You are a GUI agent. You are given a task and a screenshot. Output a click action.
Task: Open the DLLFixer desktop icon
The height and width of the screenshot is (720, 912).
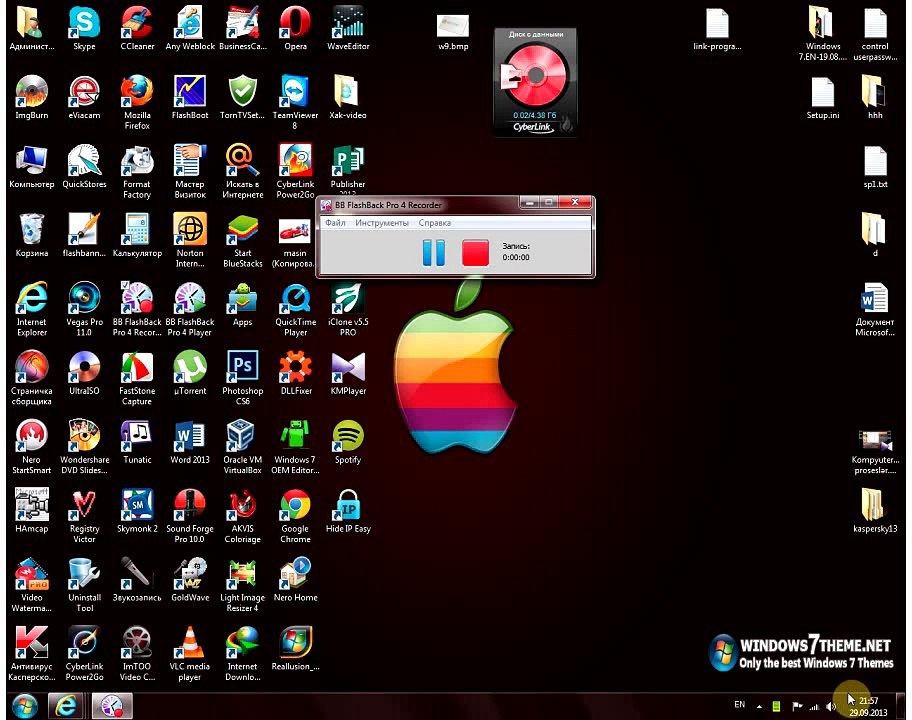click(295, 373)
